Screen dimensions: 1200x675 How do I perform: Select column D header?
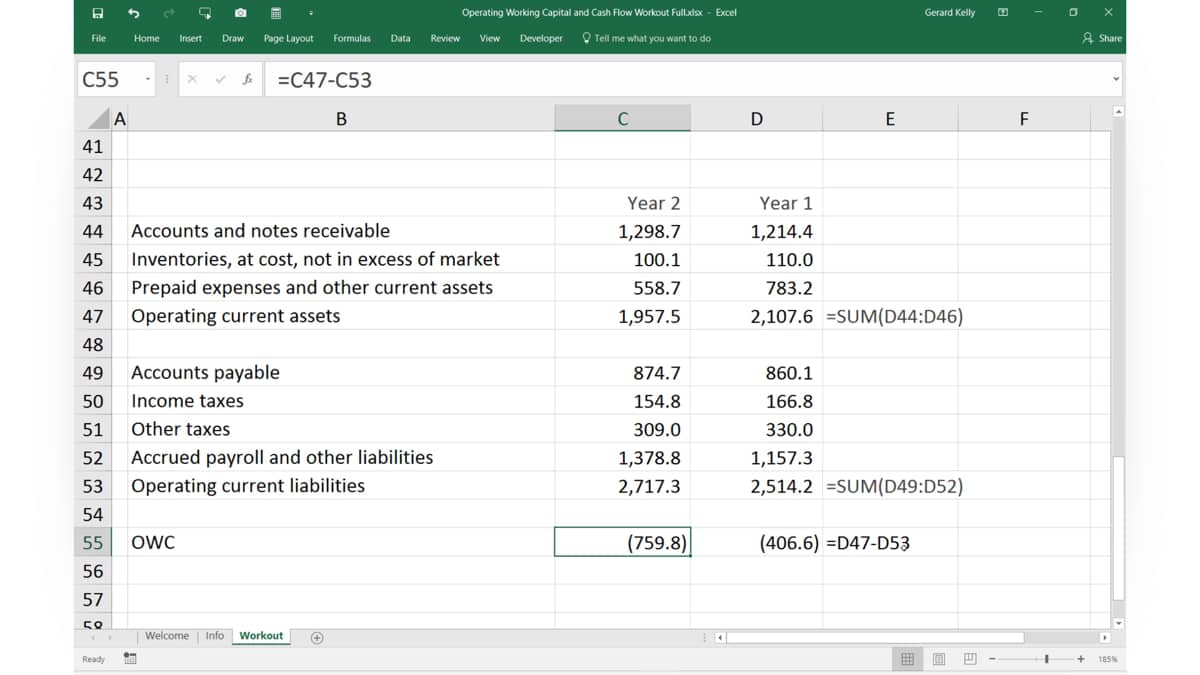tap(756, 119)
